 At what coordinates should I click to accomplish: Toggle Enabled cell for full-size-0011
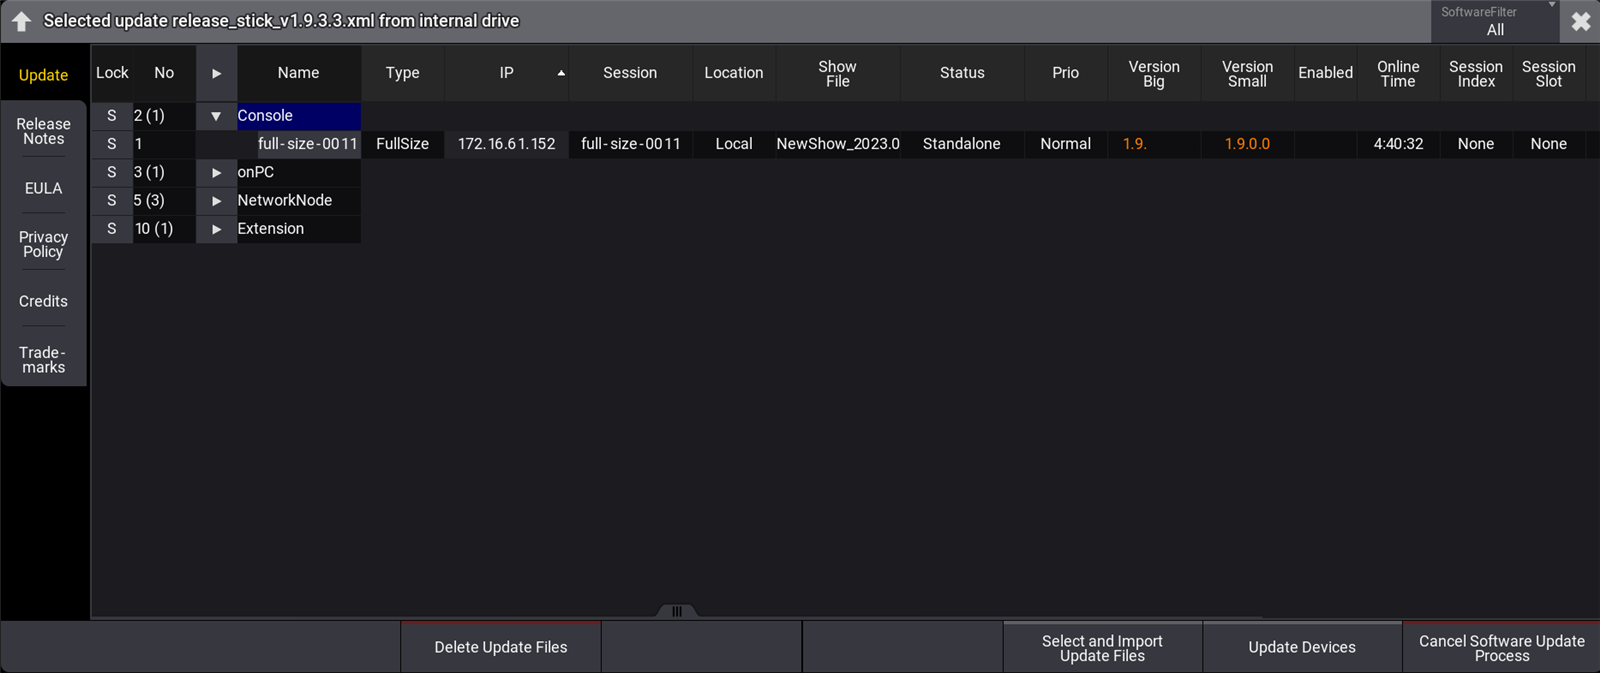click(x=1325, y=144)
